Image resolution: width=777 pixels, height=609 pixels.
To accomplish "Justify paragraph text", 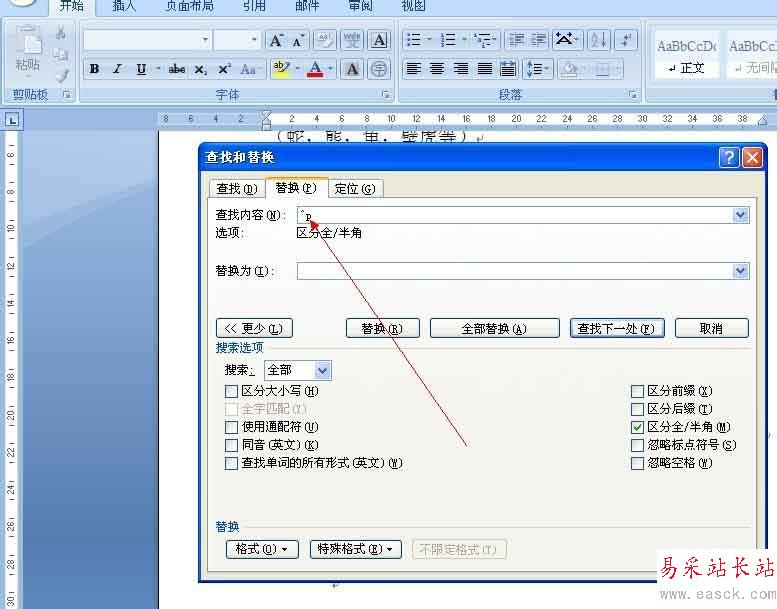I will (x=484, y=69).
